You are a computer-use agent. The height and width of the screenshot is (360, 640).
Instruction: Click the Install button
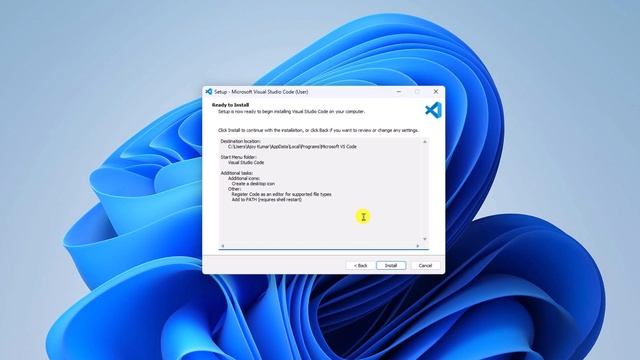391,265
